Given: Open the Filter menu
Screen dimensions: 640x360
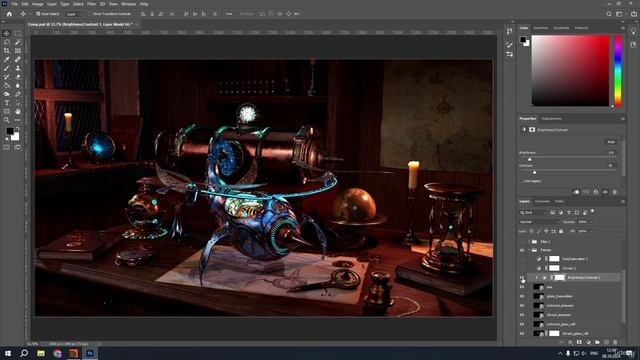Looking at the screenshot, I should point(91,4).
